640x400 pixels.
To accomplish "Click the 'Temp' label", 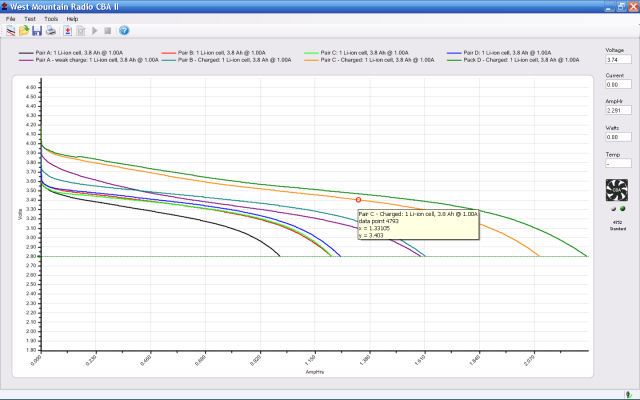I will click(613, 154).
